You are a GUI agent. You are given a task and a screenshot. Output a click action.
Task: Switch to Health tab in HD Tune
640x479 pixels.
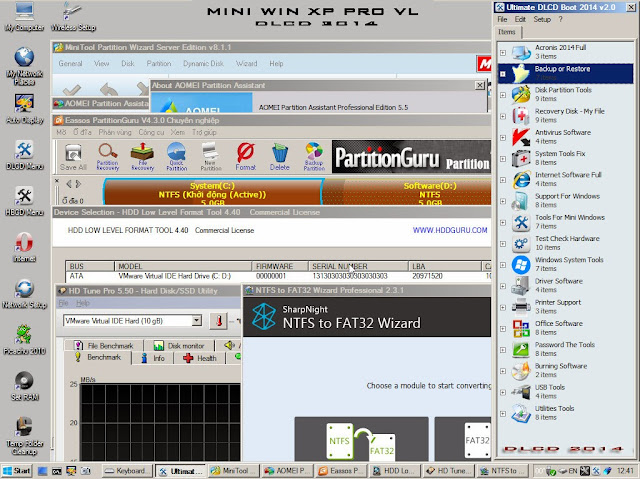click(200, 358)
